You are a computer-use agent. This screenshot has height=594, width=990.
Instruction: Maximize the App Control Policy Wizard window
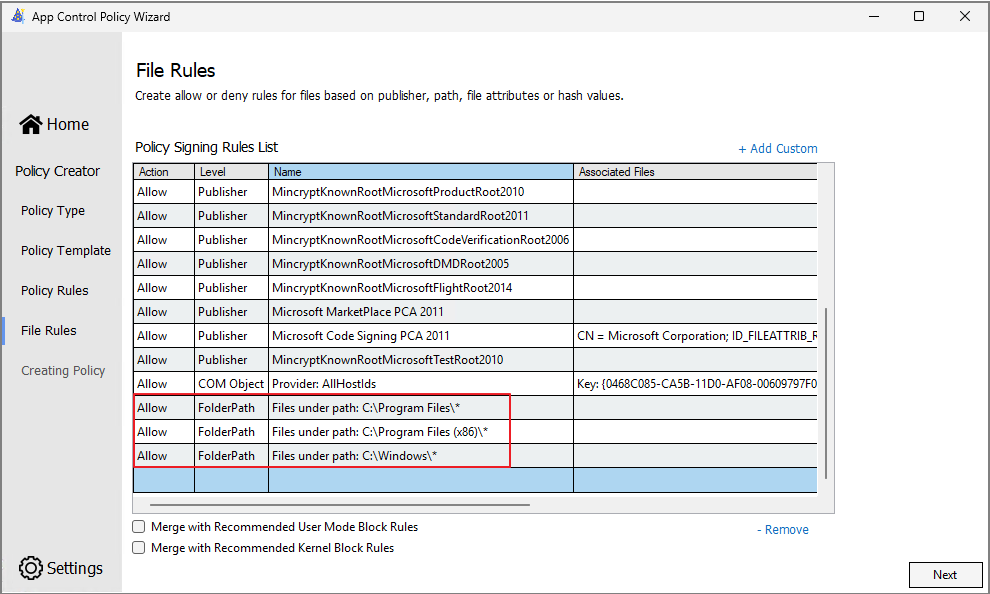tap(919, 16)
